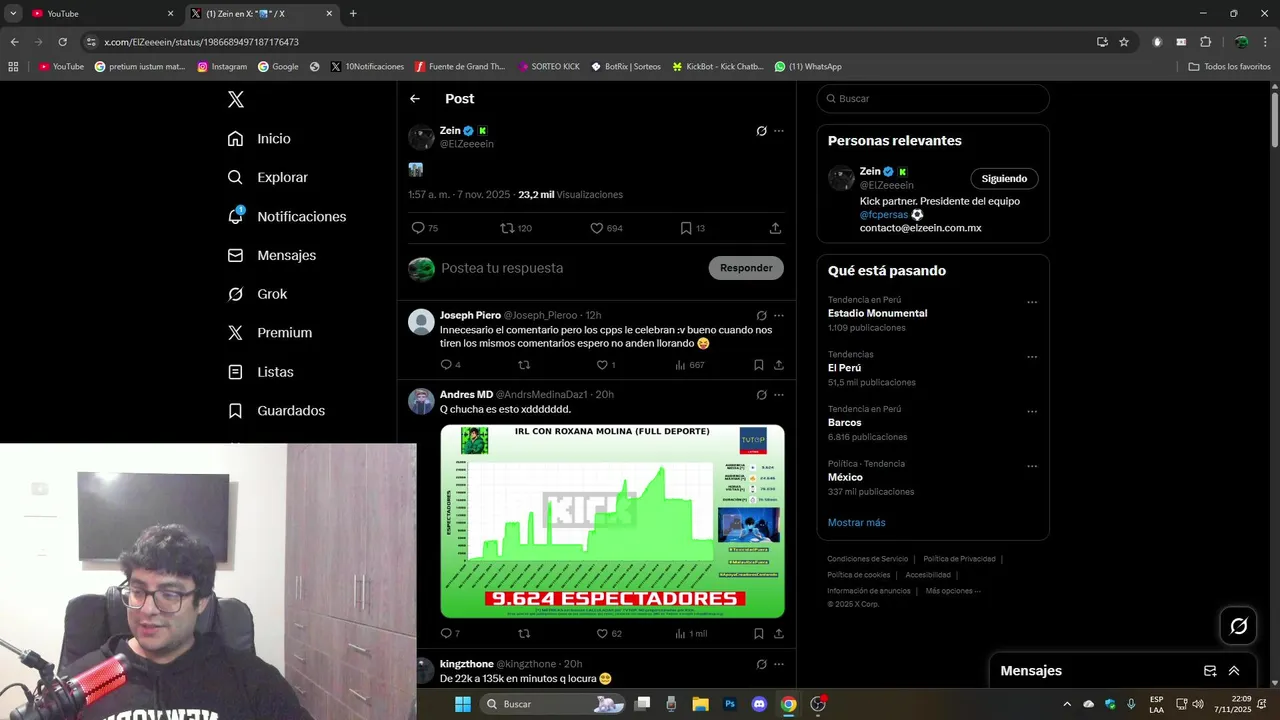Open Guardados in sidebar
This screenshot has width=1280, height=720.
pyautogui.click(x=277, y=411)
